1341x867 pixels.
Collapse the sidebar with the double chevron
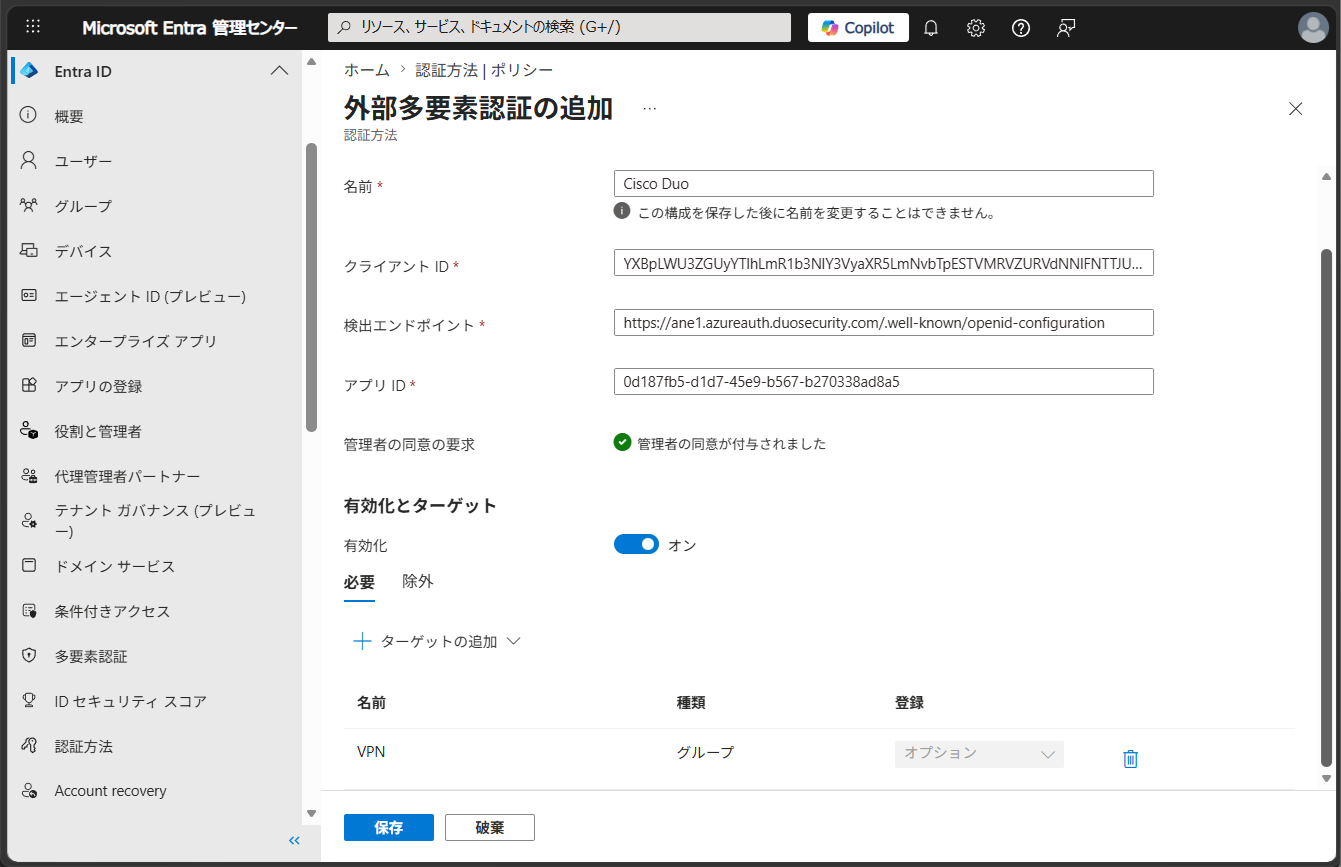[x=294, y=841]
